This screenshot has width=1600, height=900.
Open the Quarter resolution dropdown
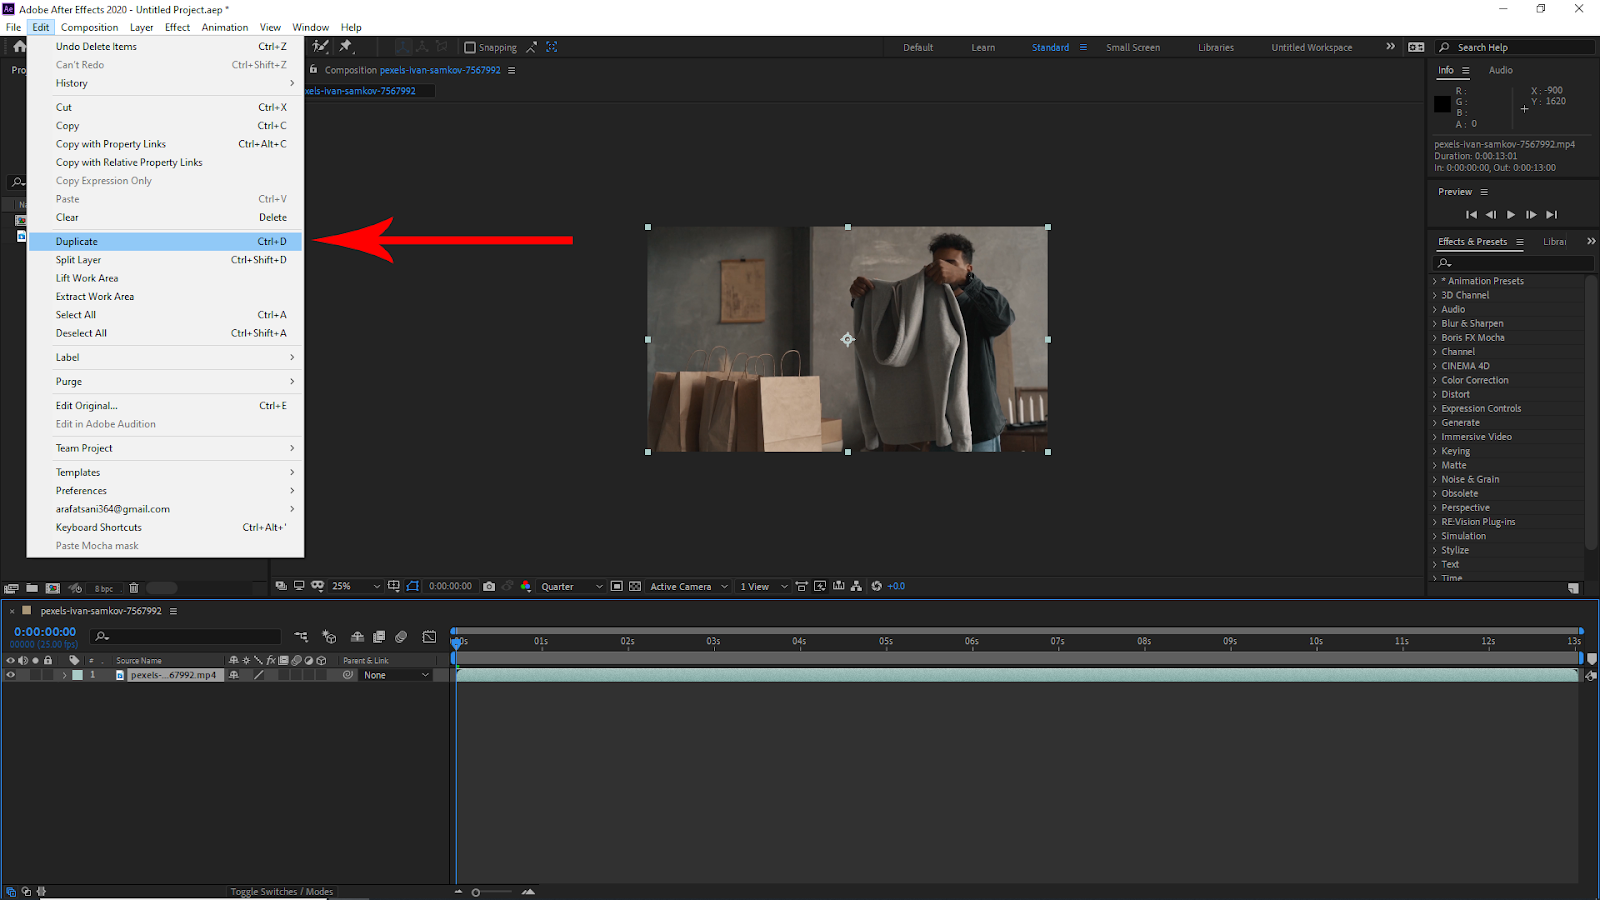(x=572, y=587)
